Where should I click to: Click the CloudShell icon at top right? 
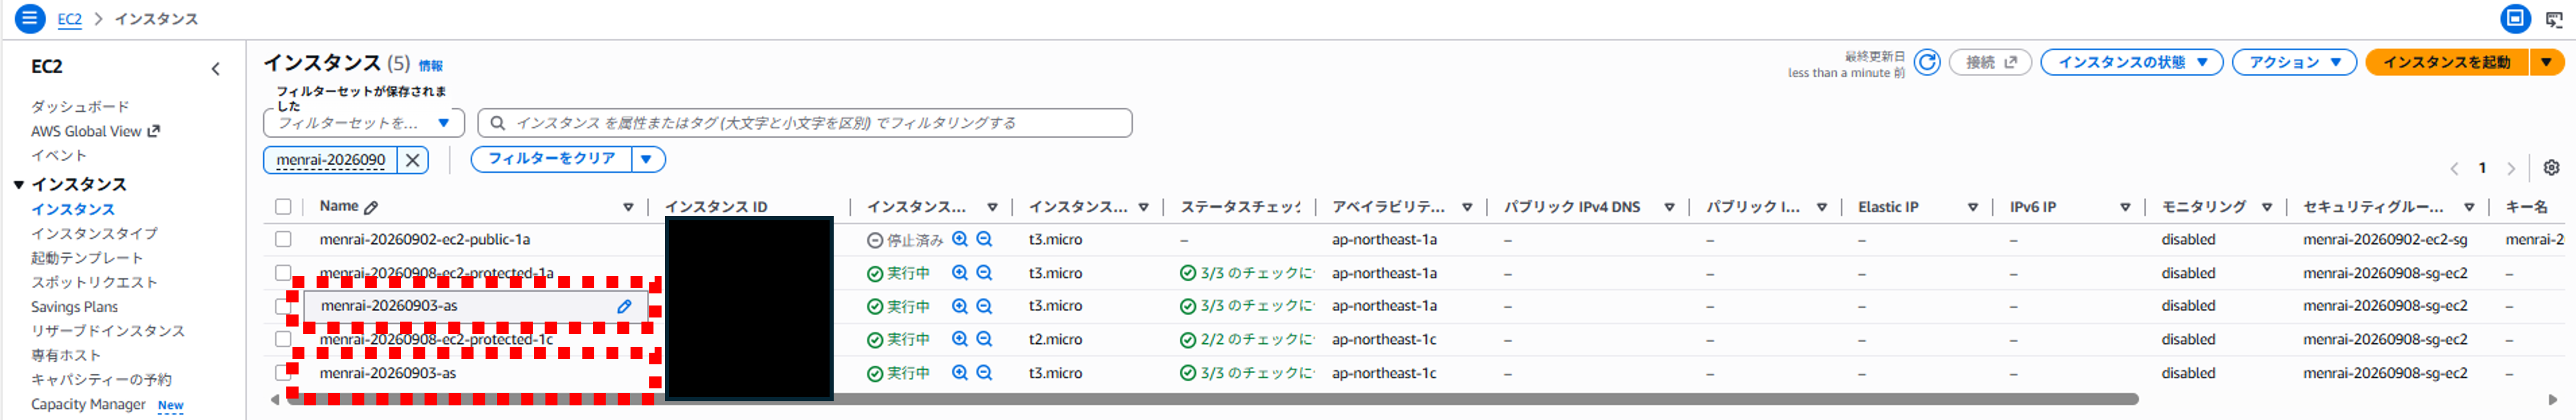pyautogui.click(x=2554, y=19)
